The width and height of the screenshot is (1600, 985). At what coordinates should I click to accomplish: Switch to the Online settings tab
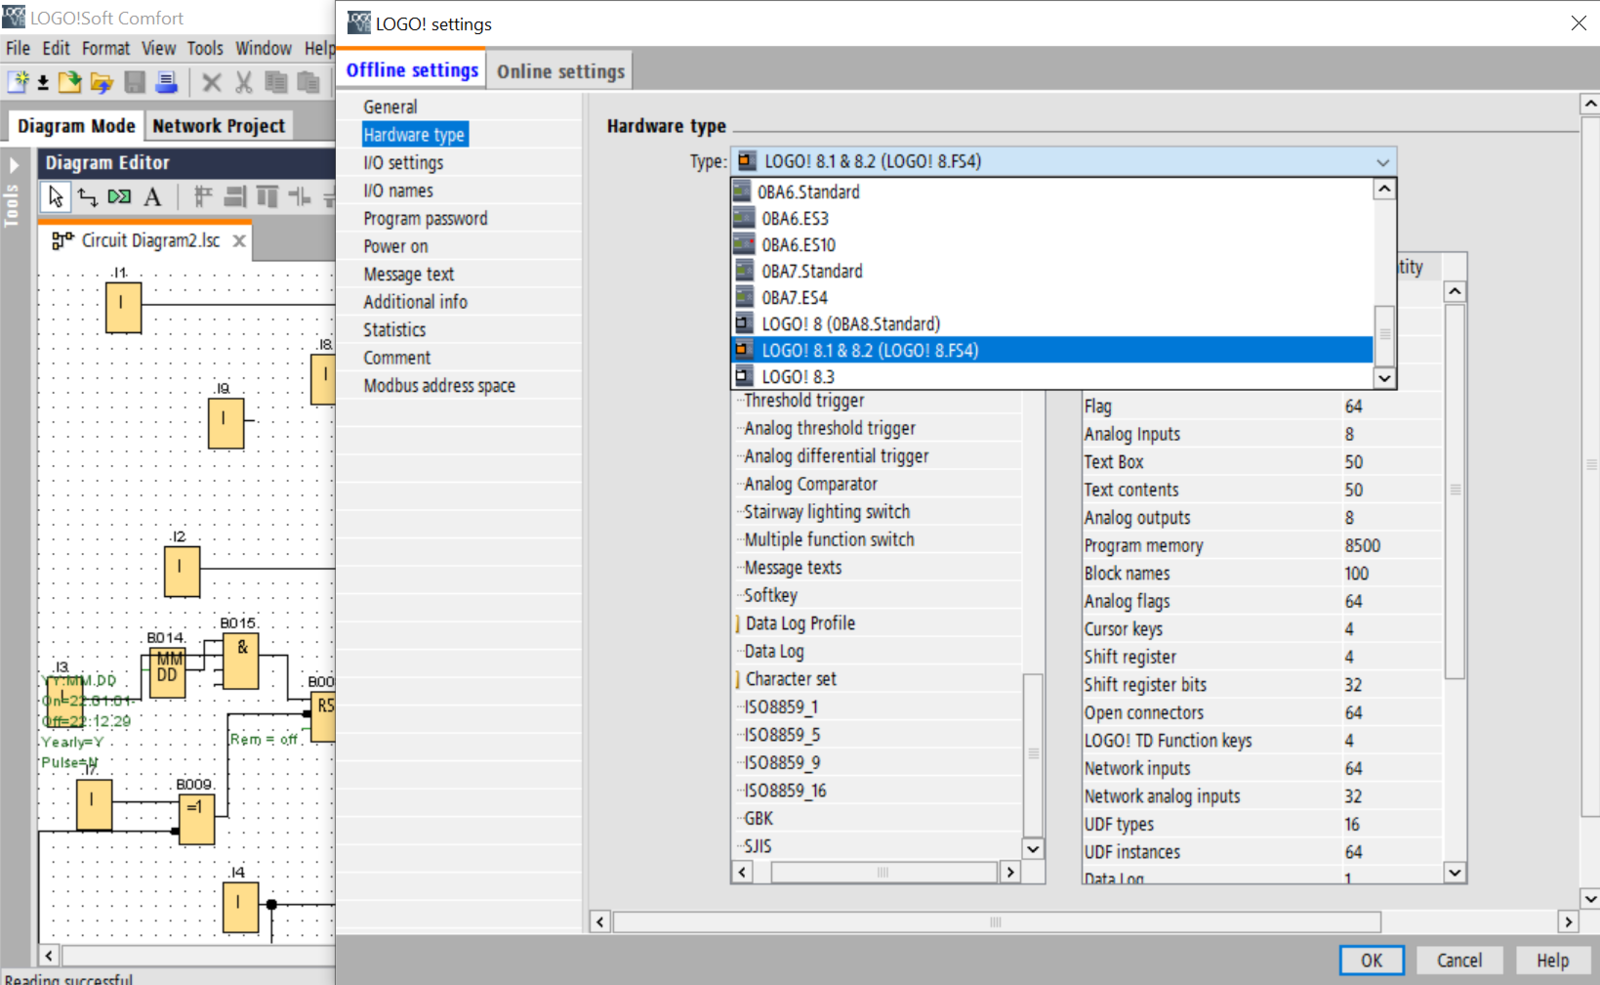(560, 71)
